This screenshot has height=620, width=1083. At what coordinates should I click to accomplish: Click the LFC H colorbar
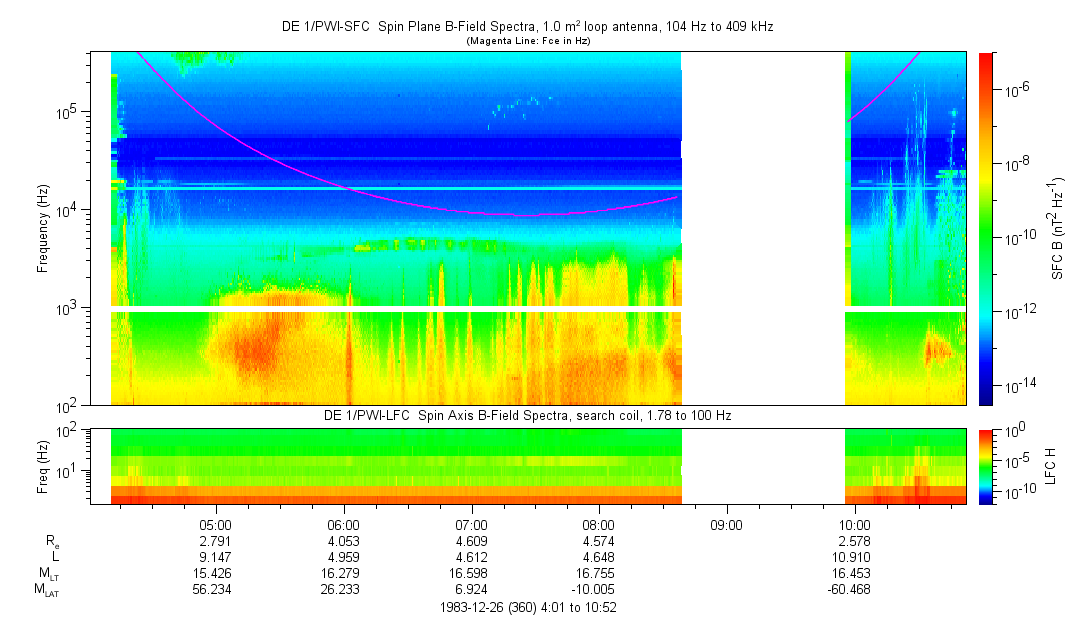pos(985,466)
